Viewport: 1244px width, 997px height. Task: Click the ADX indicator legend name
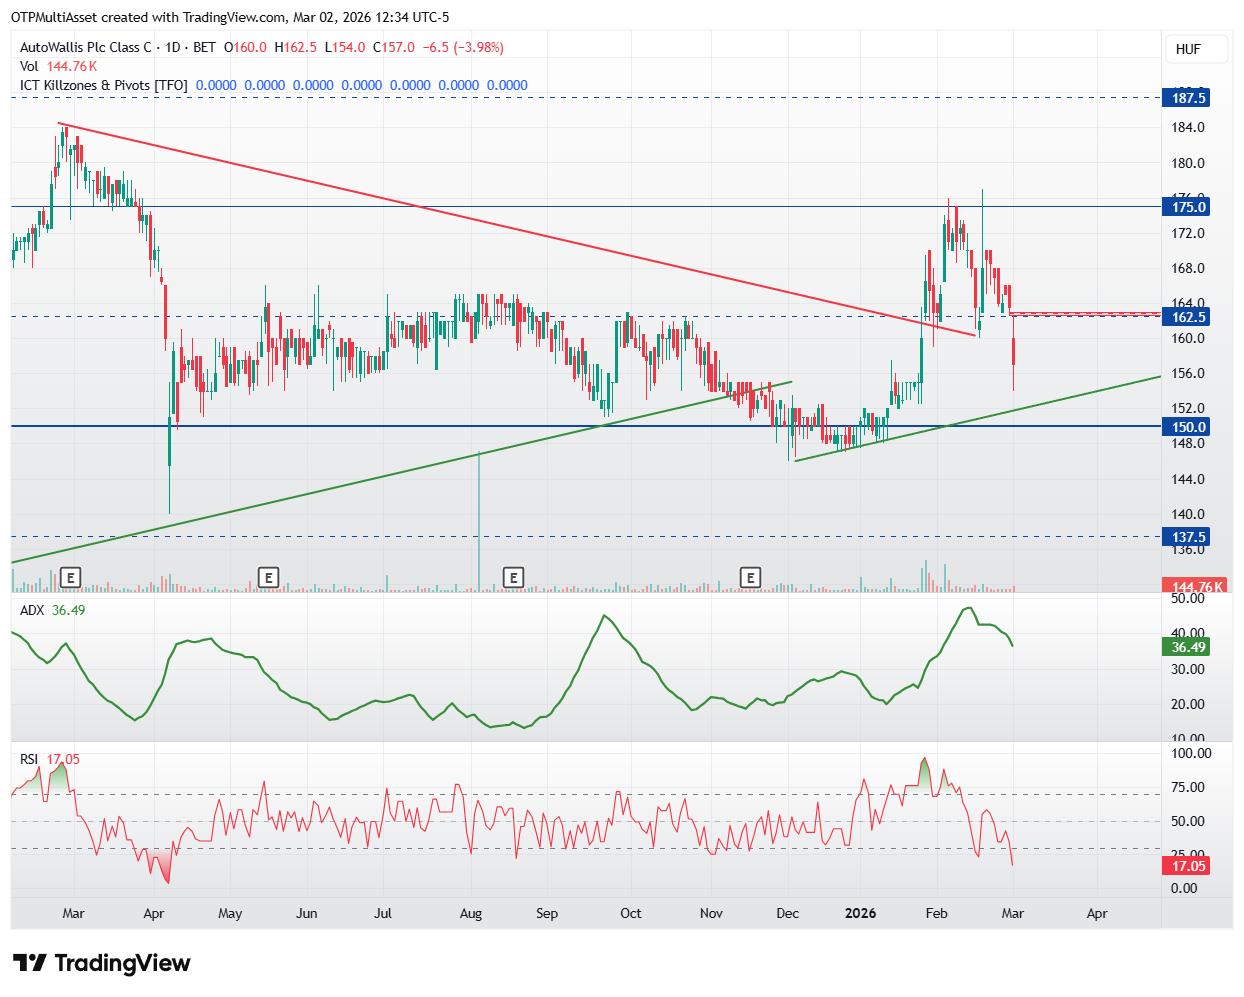[32, 610]
